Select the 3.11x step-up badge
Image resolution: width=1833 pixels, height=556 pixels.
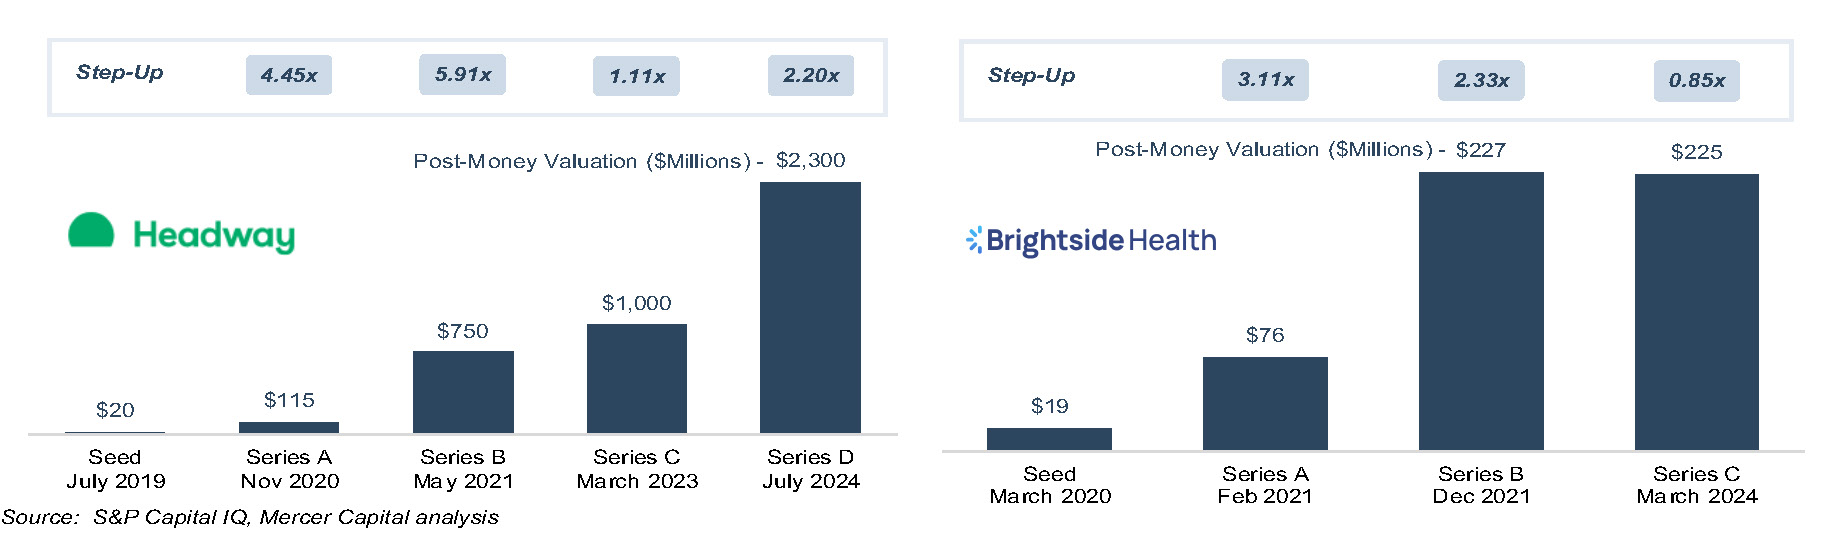pyautogui.click(x=1265, y=80)
